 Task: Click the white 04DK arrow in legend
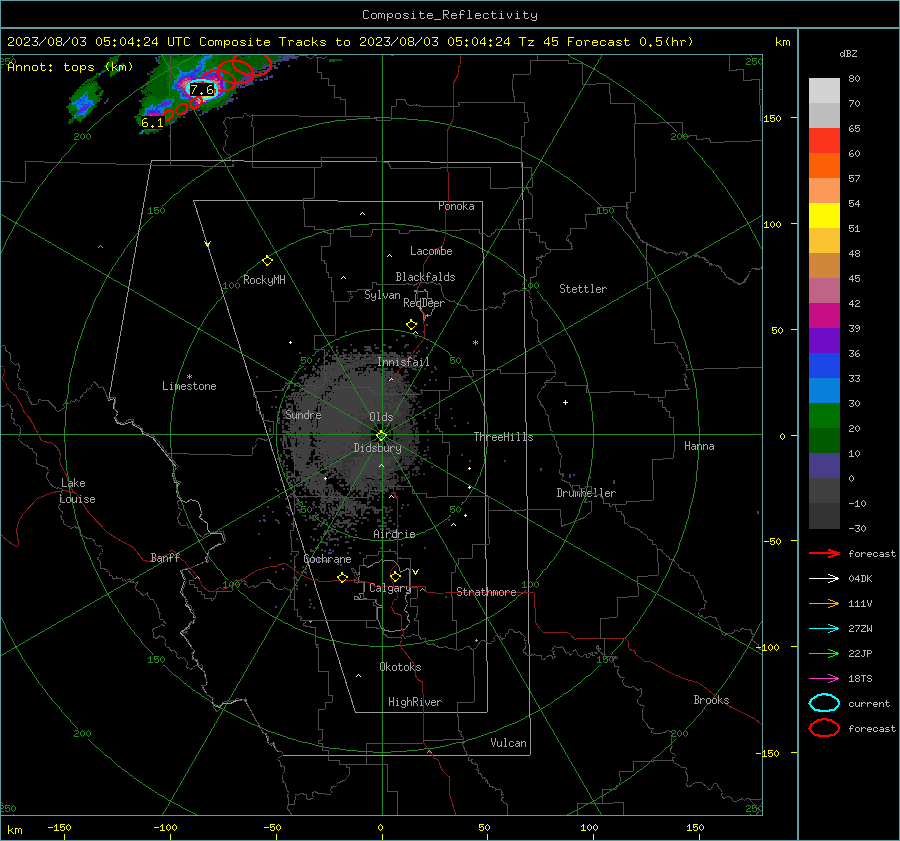click(x=824, y=578)
